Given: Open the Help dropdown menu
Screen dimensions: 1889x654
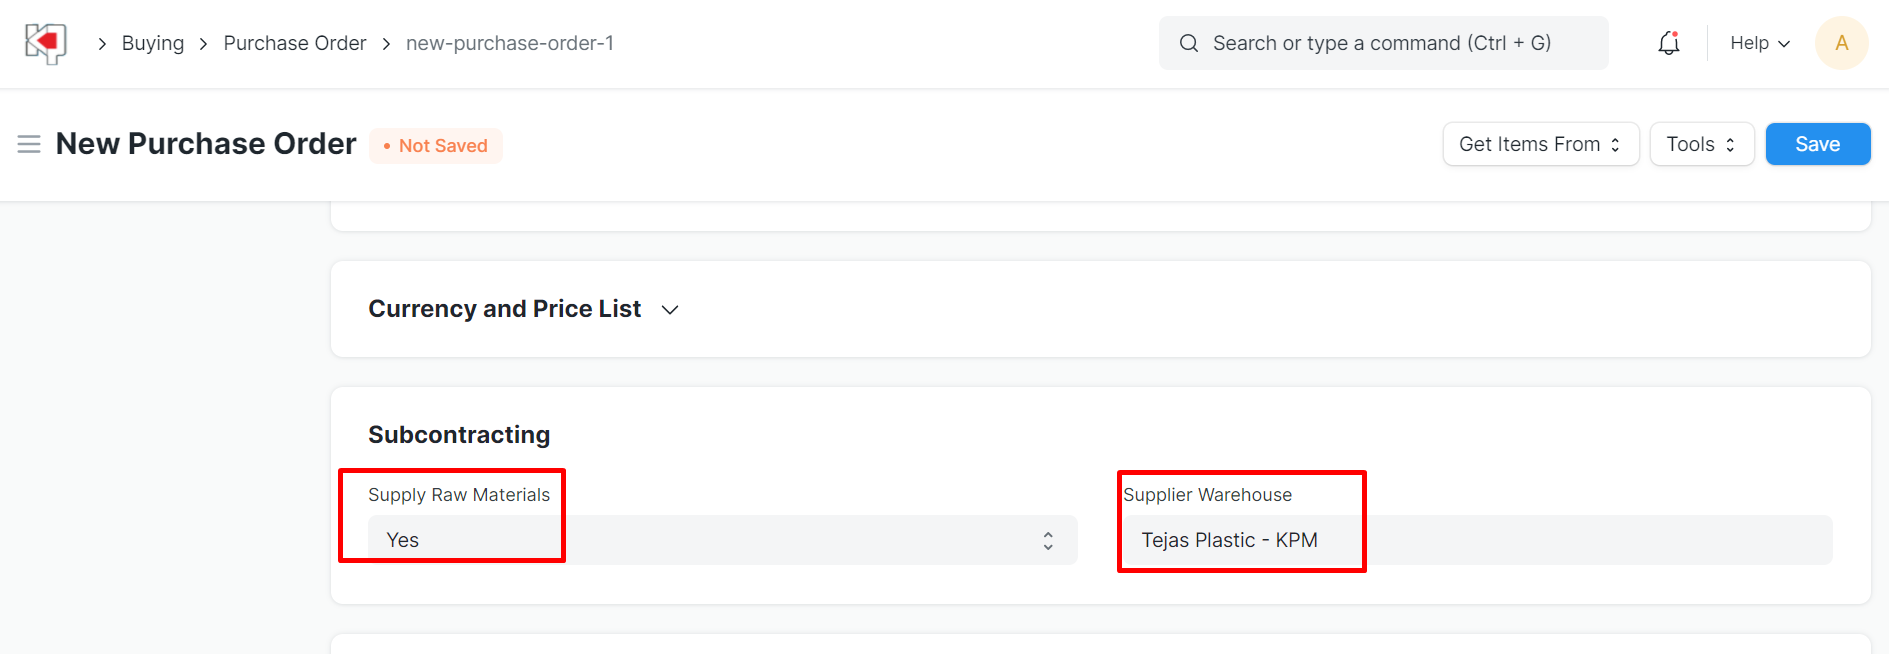Looking at the screenshot, I should pyautogui.click(x=1759, y=43).
